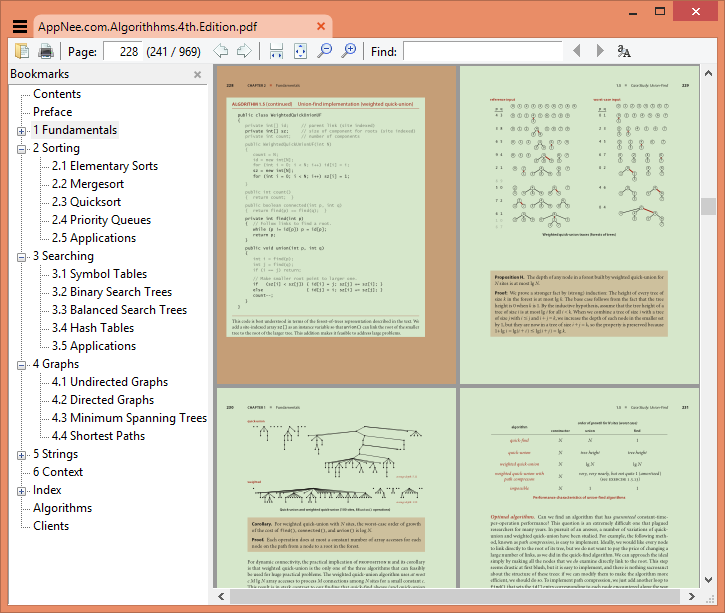The height and width of the screenshot is (613, 725).
Task: Click the Open document toolbar icon
Action: coord(22,51)
